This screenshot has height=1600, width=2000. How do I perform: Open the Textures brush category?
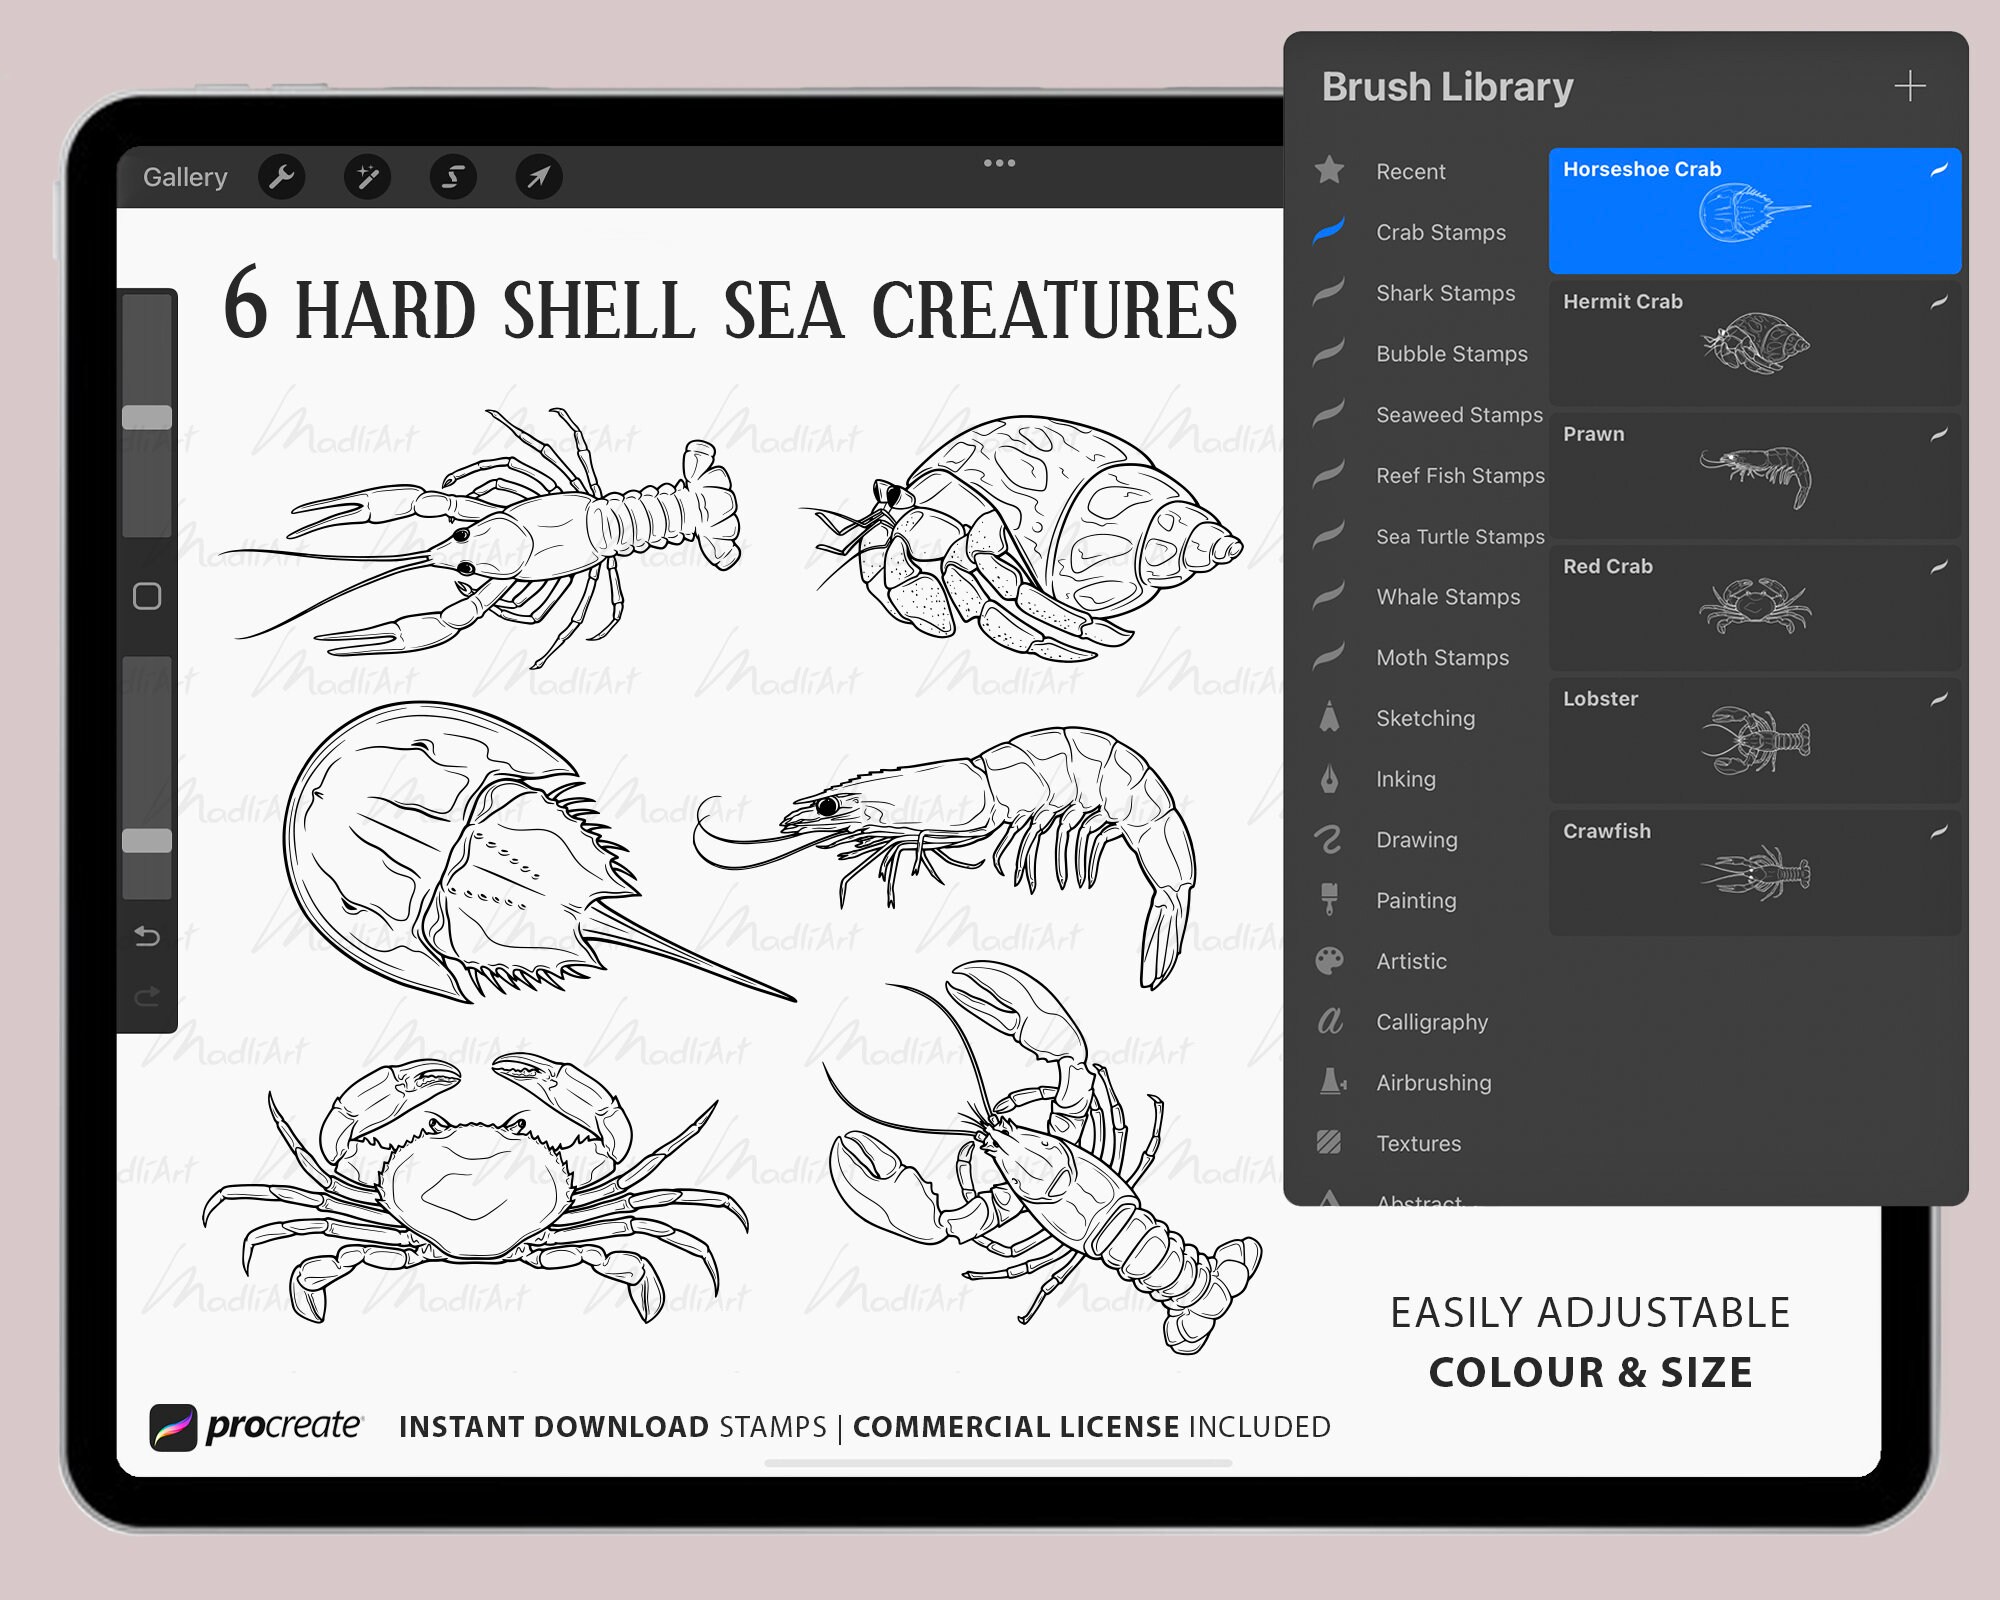1418,1143
